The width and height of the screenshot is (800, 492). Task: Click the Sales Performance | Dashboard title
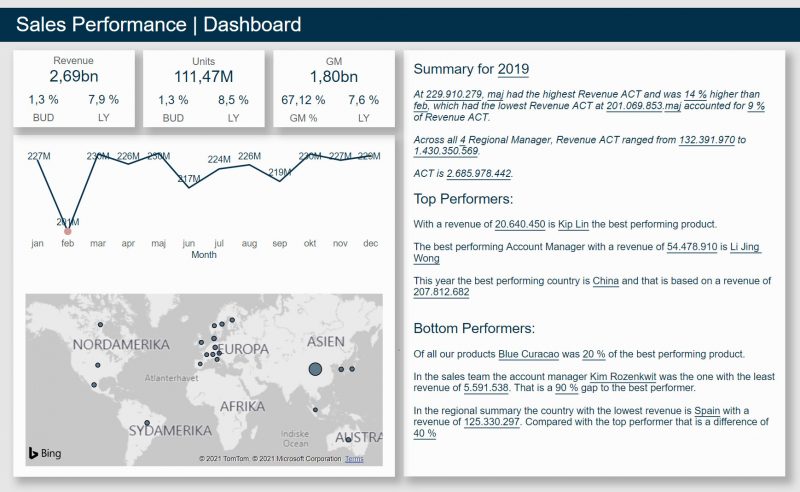159,24
